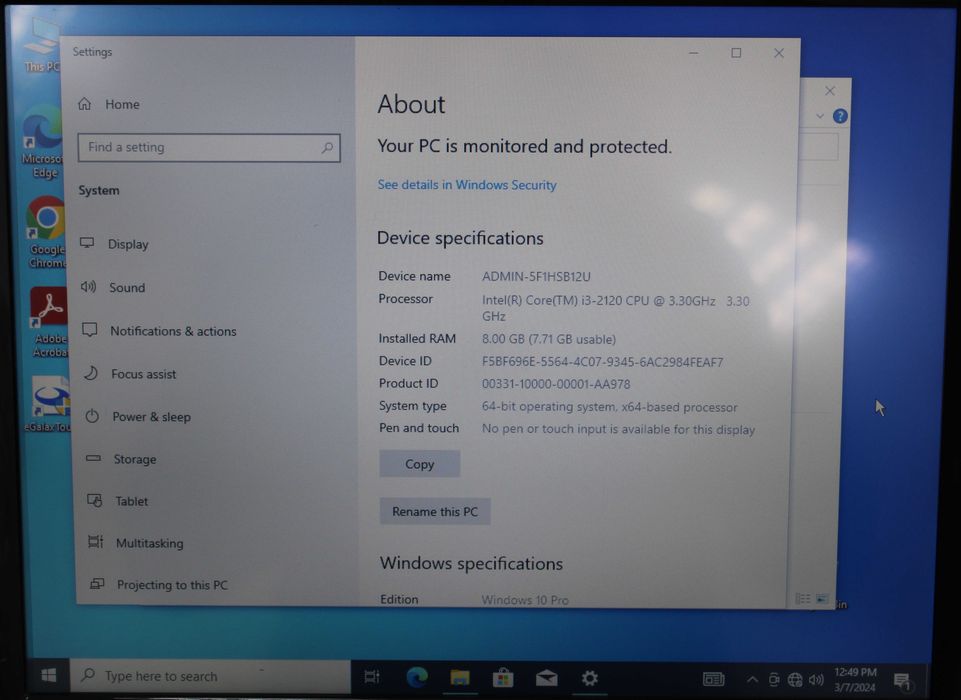
Task: Click the volume speaker tray icon
Action: tap(816, 679)
